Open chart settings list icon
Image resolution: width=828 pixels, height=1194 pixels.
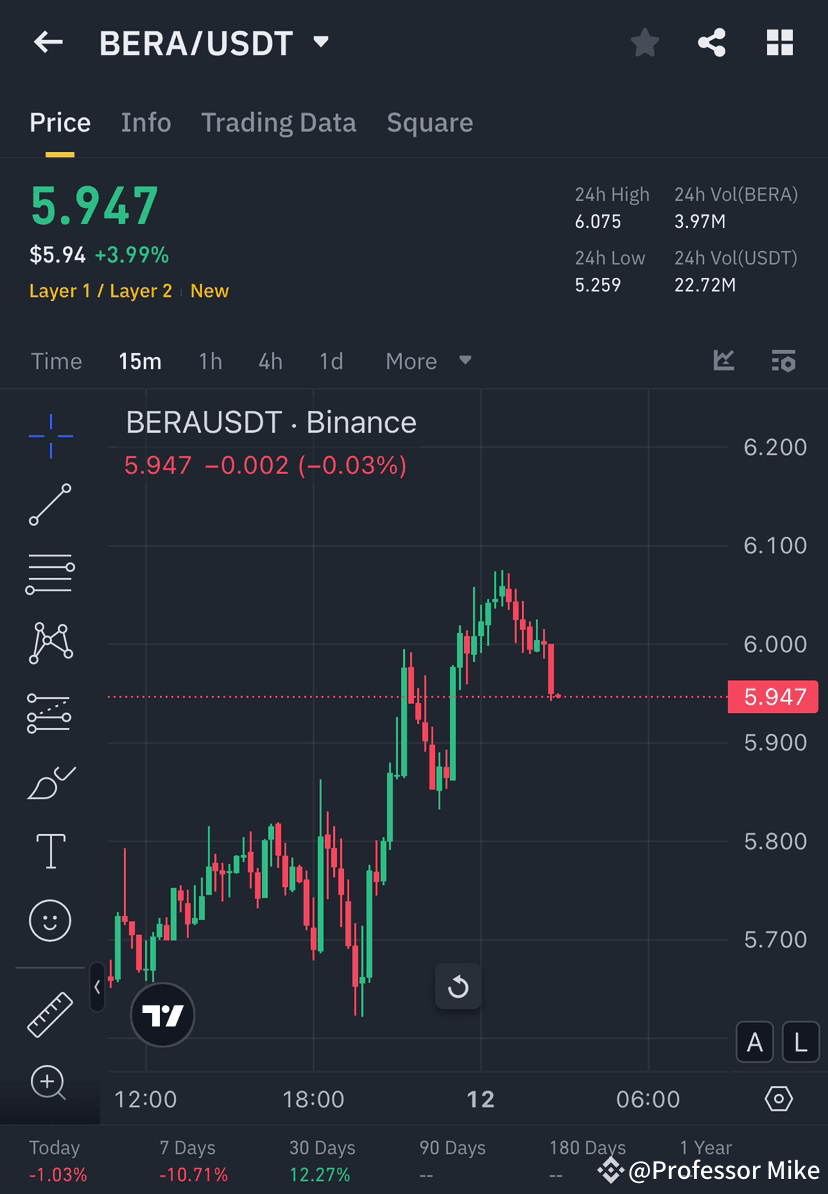tap(783, 360)
